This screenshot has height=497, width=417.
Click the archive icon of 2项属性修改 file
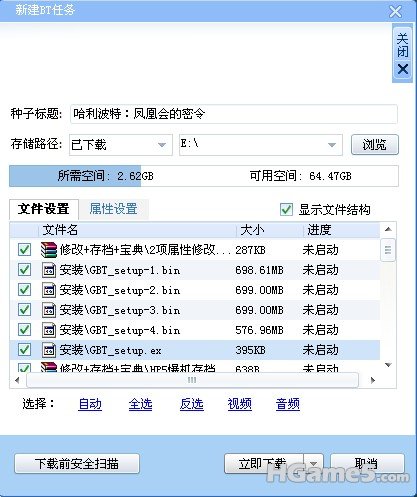[49, 250]
